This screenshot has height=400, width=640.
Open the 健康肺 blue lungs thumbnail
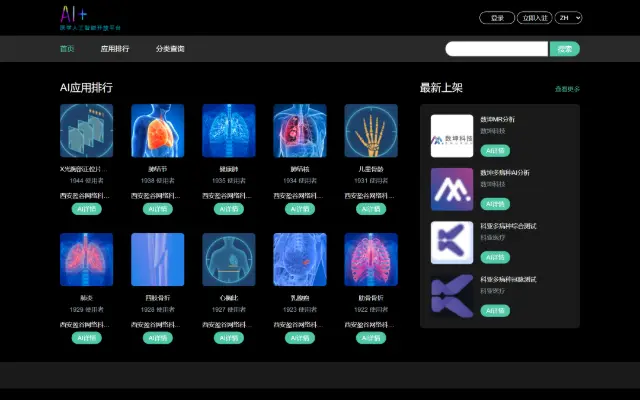point(229,131)
